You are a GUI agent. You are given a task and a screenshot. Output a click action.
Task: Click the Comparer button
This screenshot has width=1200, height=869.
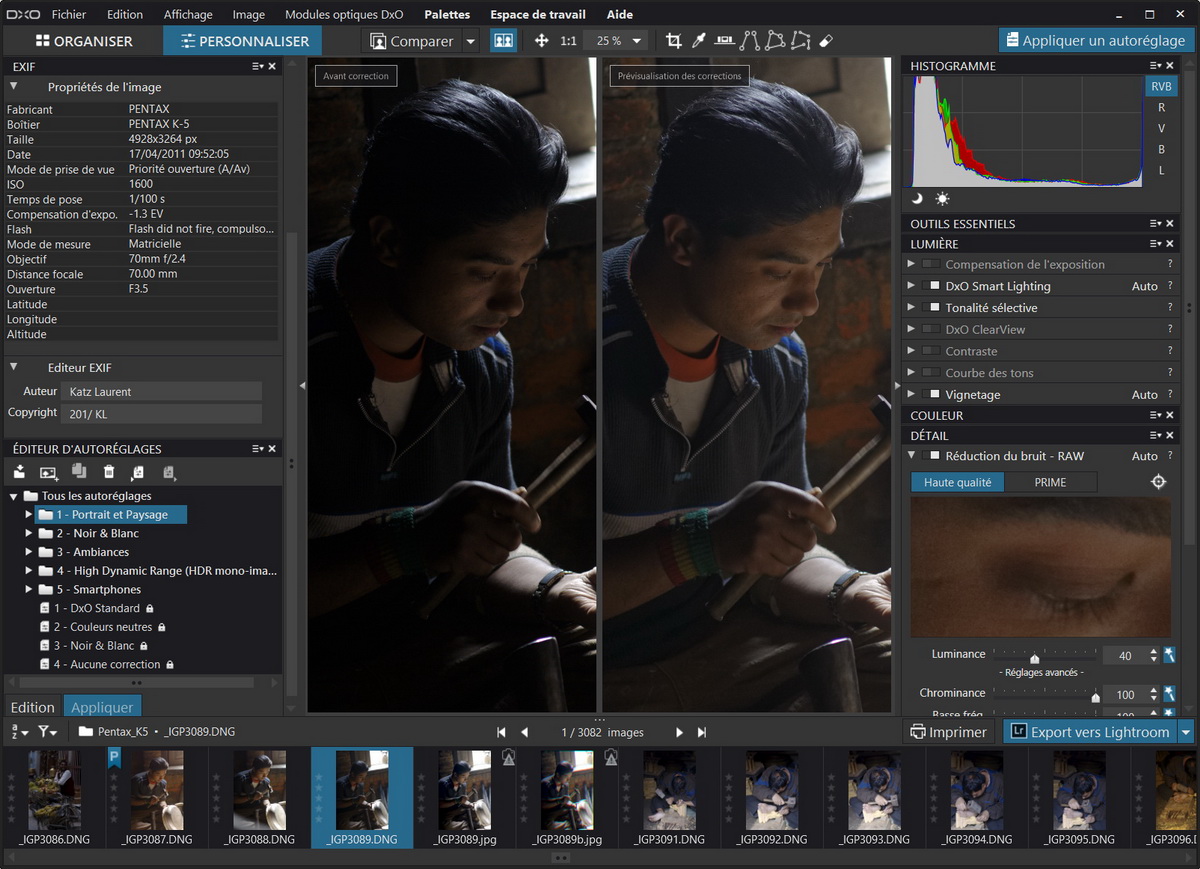412,41
